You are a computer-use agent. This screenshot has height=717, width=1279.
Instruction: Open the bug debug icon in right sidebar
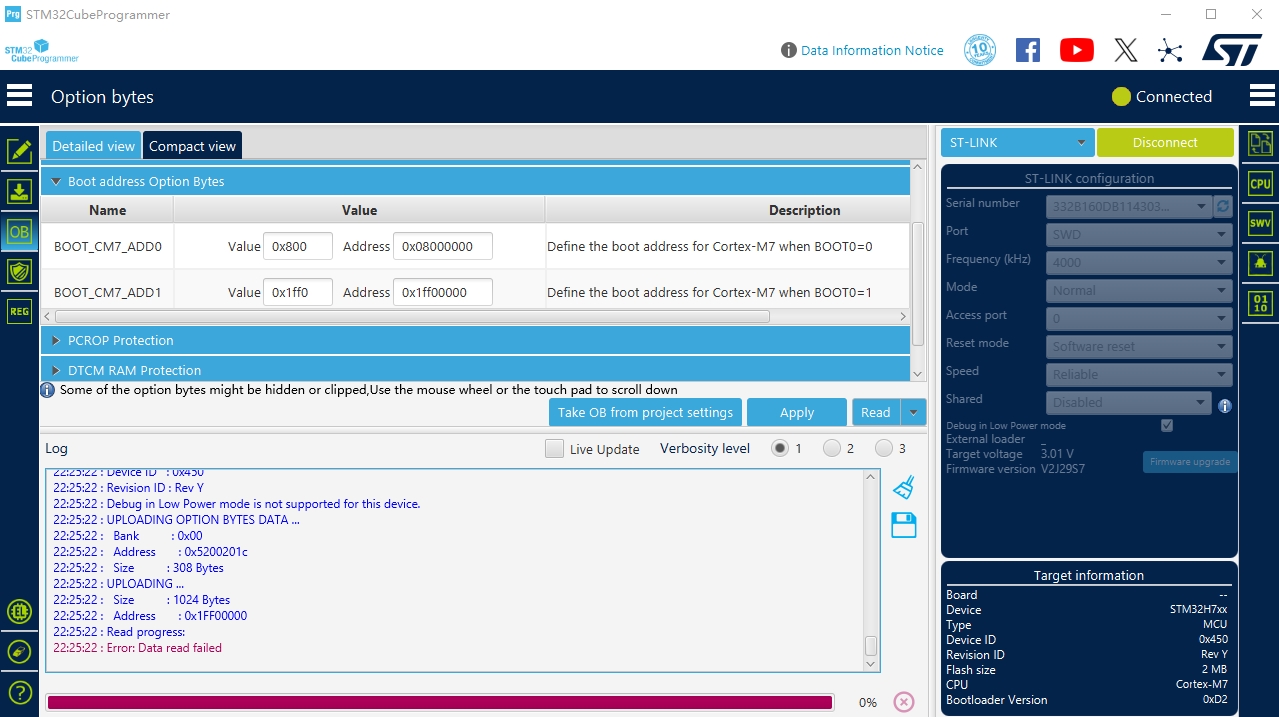[x=1260, y=264]
